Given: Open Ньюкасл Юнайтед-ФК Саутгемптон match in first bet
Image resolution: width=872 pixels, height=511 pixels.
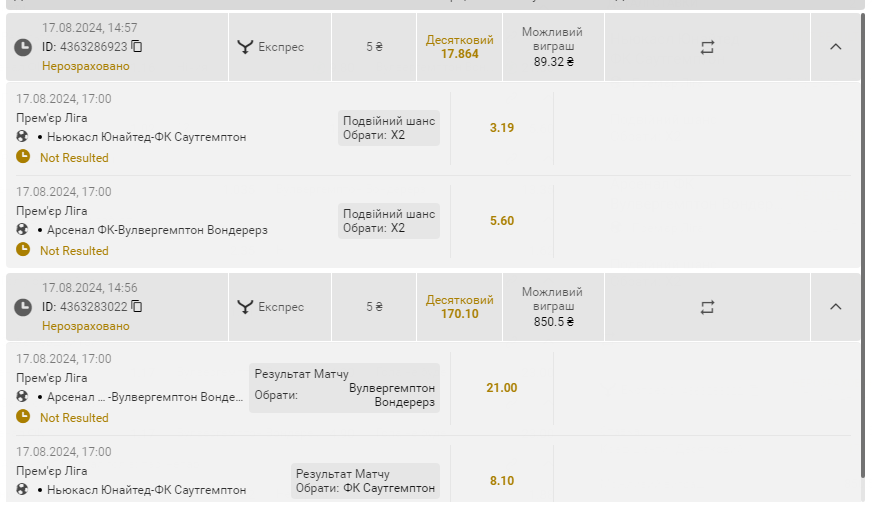Looking at the screenshot, I should pyautogui.click(x=146, y=137).
